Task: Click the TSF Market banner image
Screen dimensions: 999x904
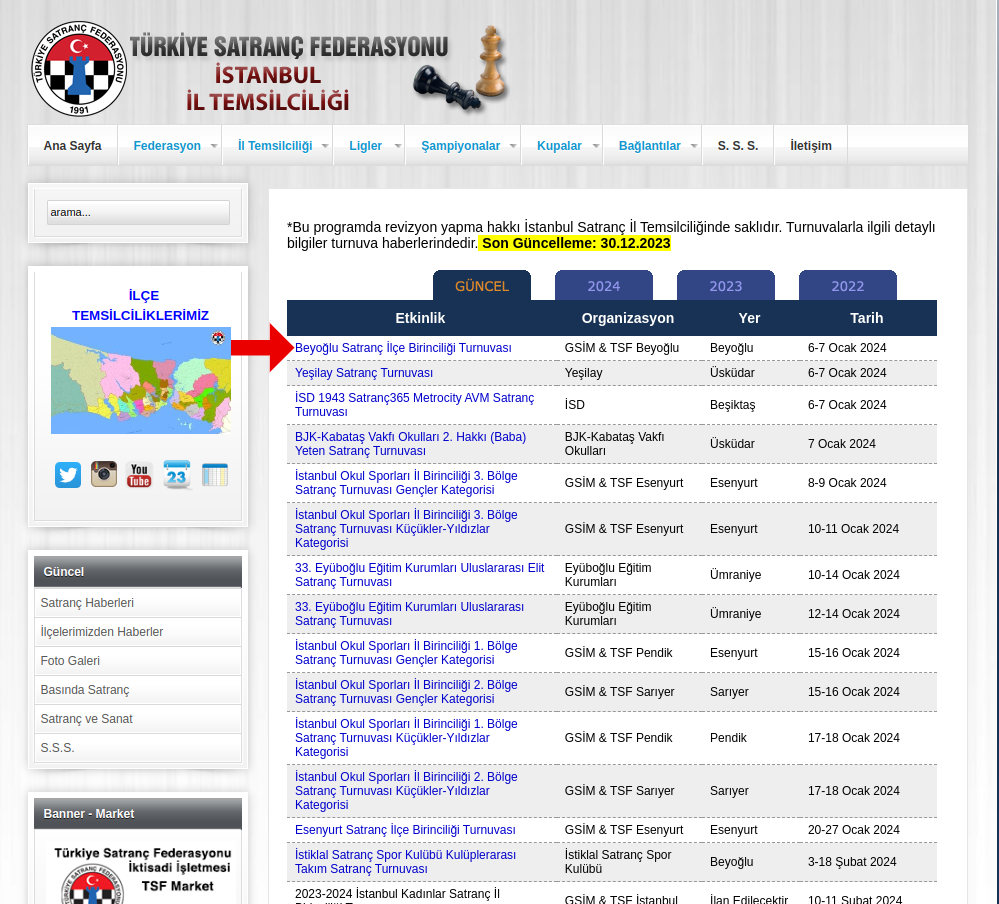Action: point(141,872)
